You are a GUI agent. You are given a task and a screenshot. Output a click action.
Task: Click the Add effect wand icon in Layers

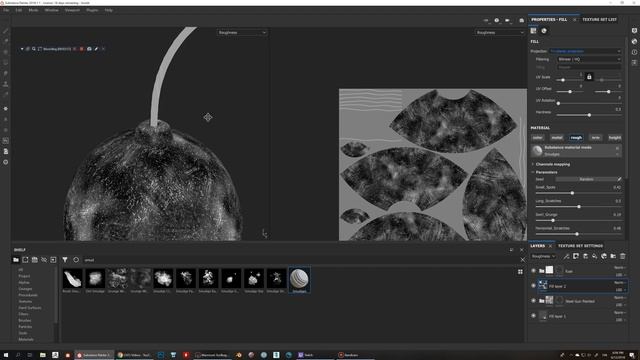(567, 256)
